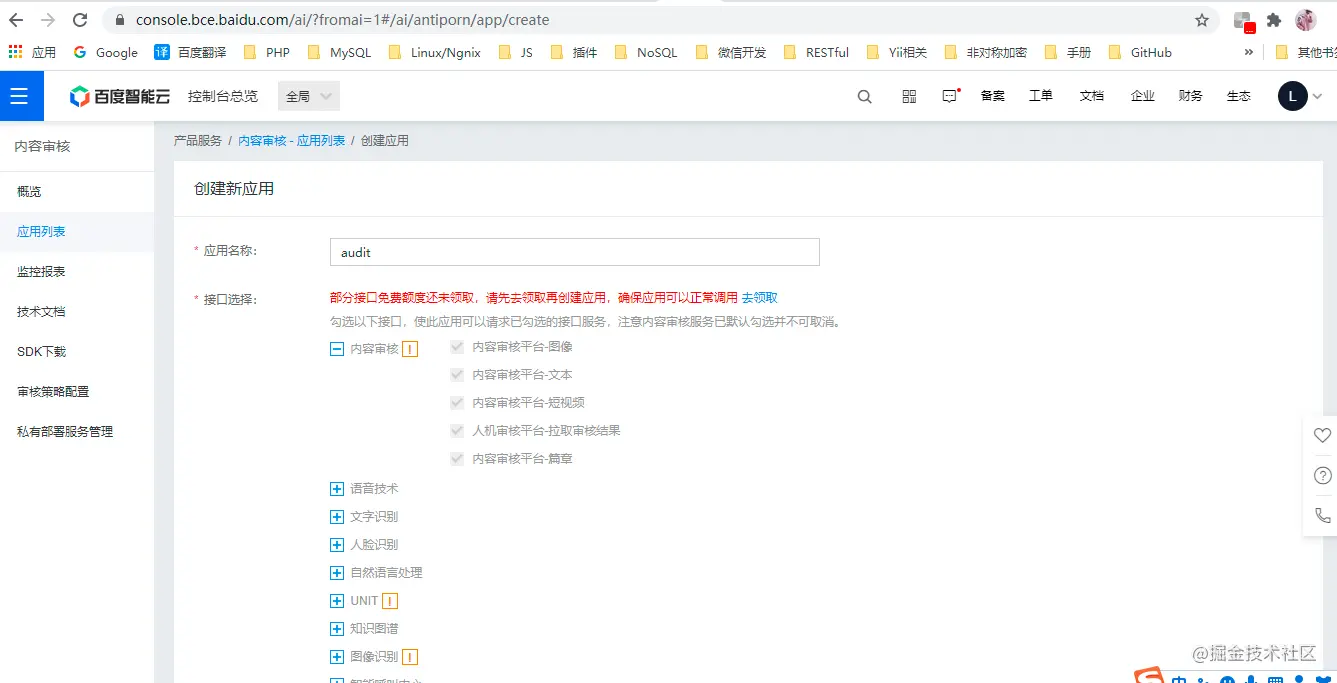Open 控制台总览
Image resolution: width=1337 pixels, height=683 pixels.
click(223, 96)
